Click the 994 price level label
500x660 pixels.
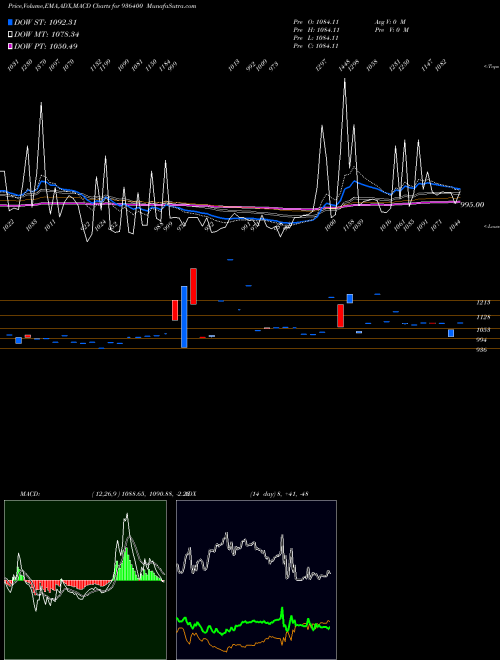(482, 340)
